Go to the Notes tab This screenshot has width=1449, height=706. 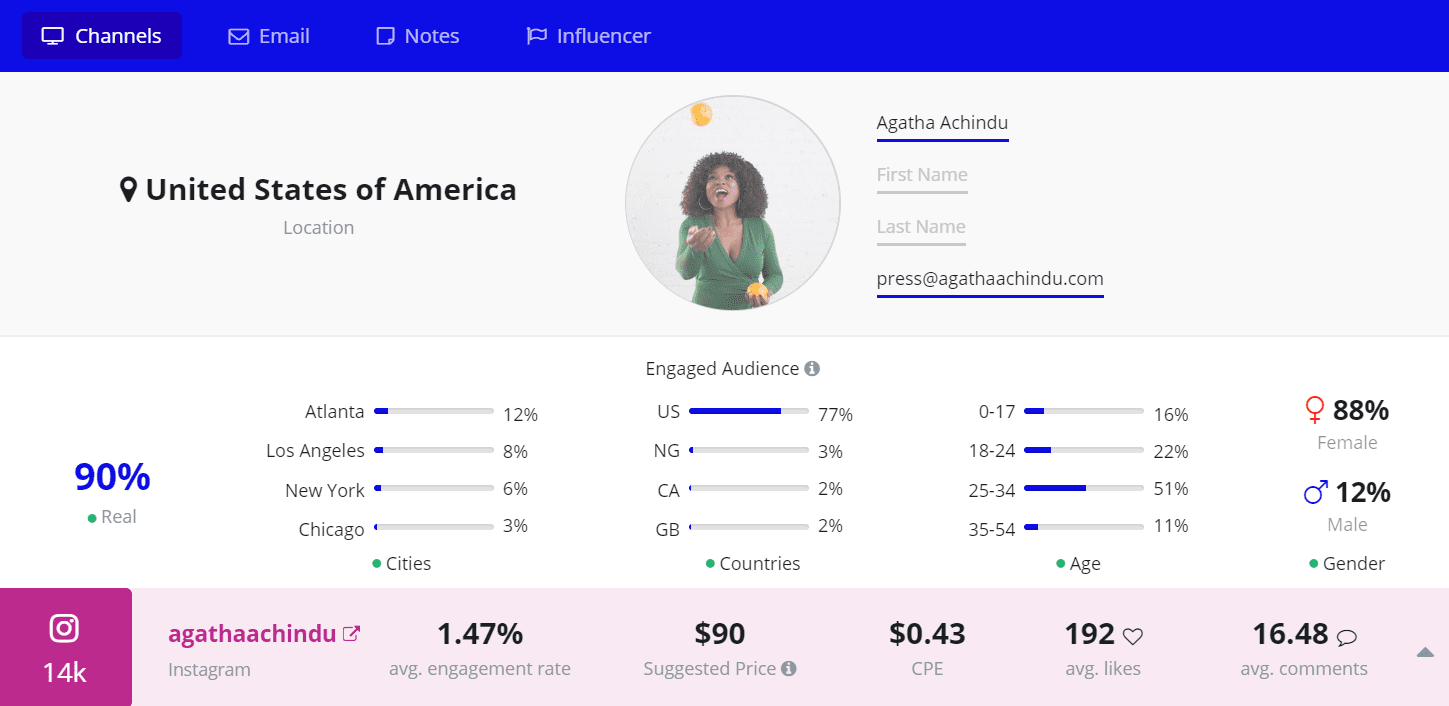point(417,36)
